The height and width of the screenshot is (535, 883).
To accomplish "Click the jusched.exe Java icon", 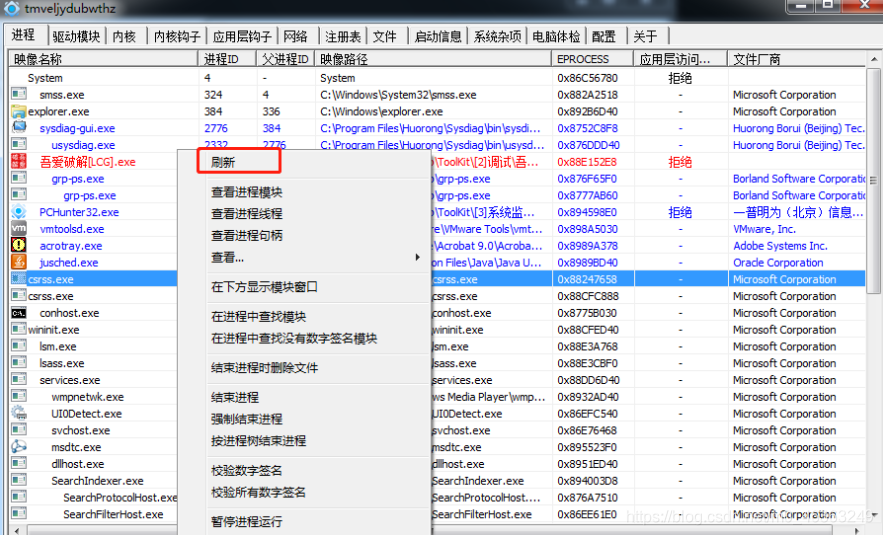I will 19,262.
